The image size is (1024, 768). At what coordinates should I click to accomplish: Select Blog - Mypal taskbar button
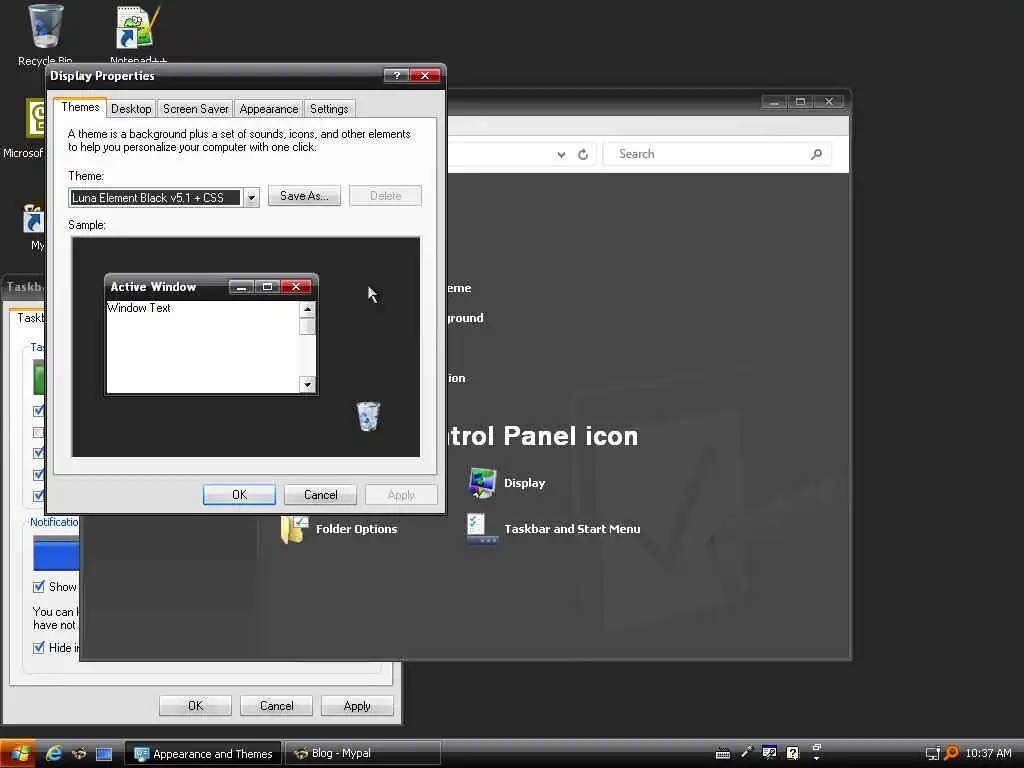click(362, 754)
